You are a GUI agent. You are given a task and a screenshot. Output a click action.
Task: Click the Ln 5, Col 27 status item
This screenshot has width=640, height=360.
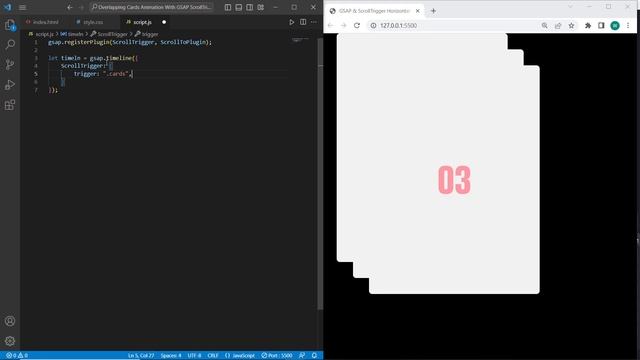141,356
